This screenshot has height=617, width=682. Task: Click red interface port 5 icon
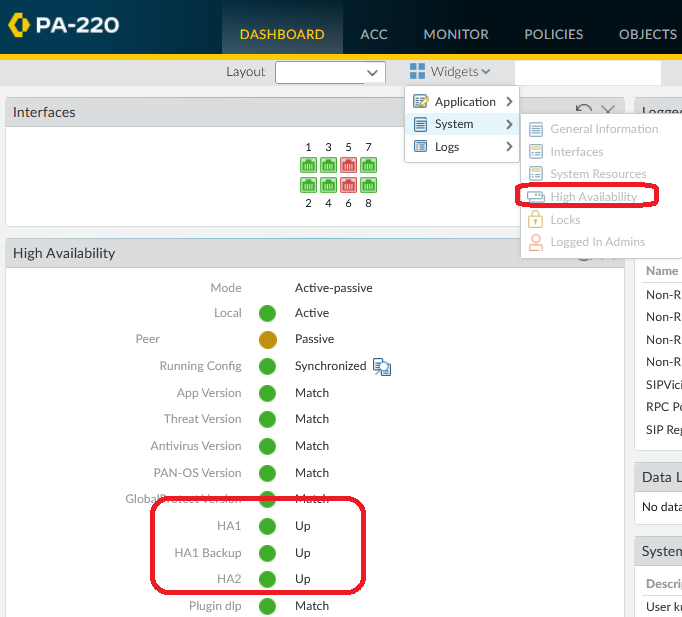pyautogui.click(x=348, y=166)
